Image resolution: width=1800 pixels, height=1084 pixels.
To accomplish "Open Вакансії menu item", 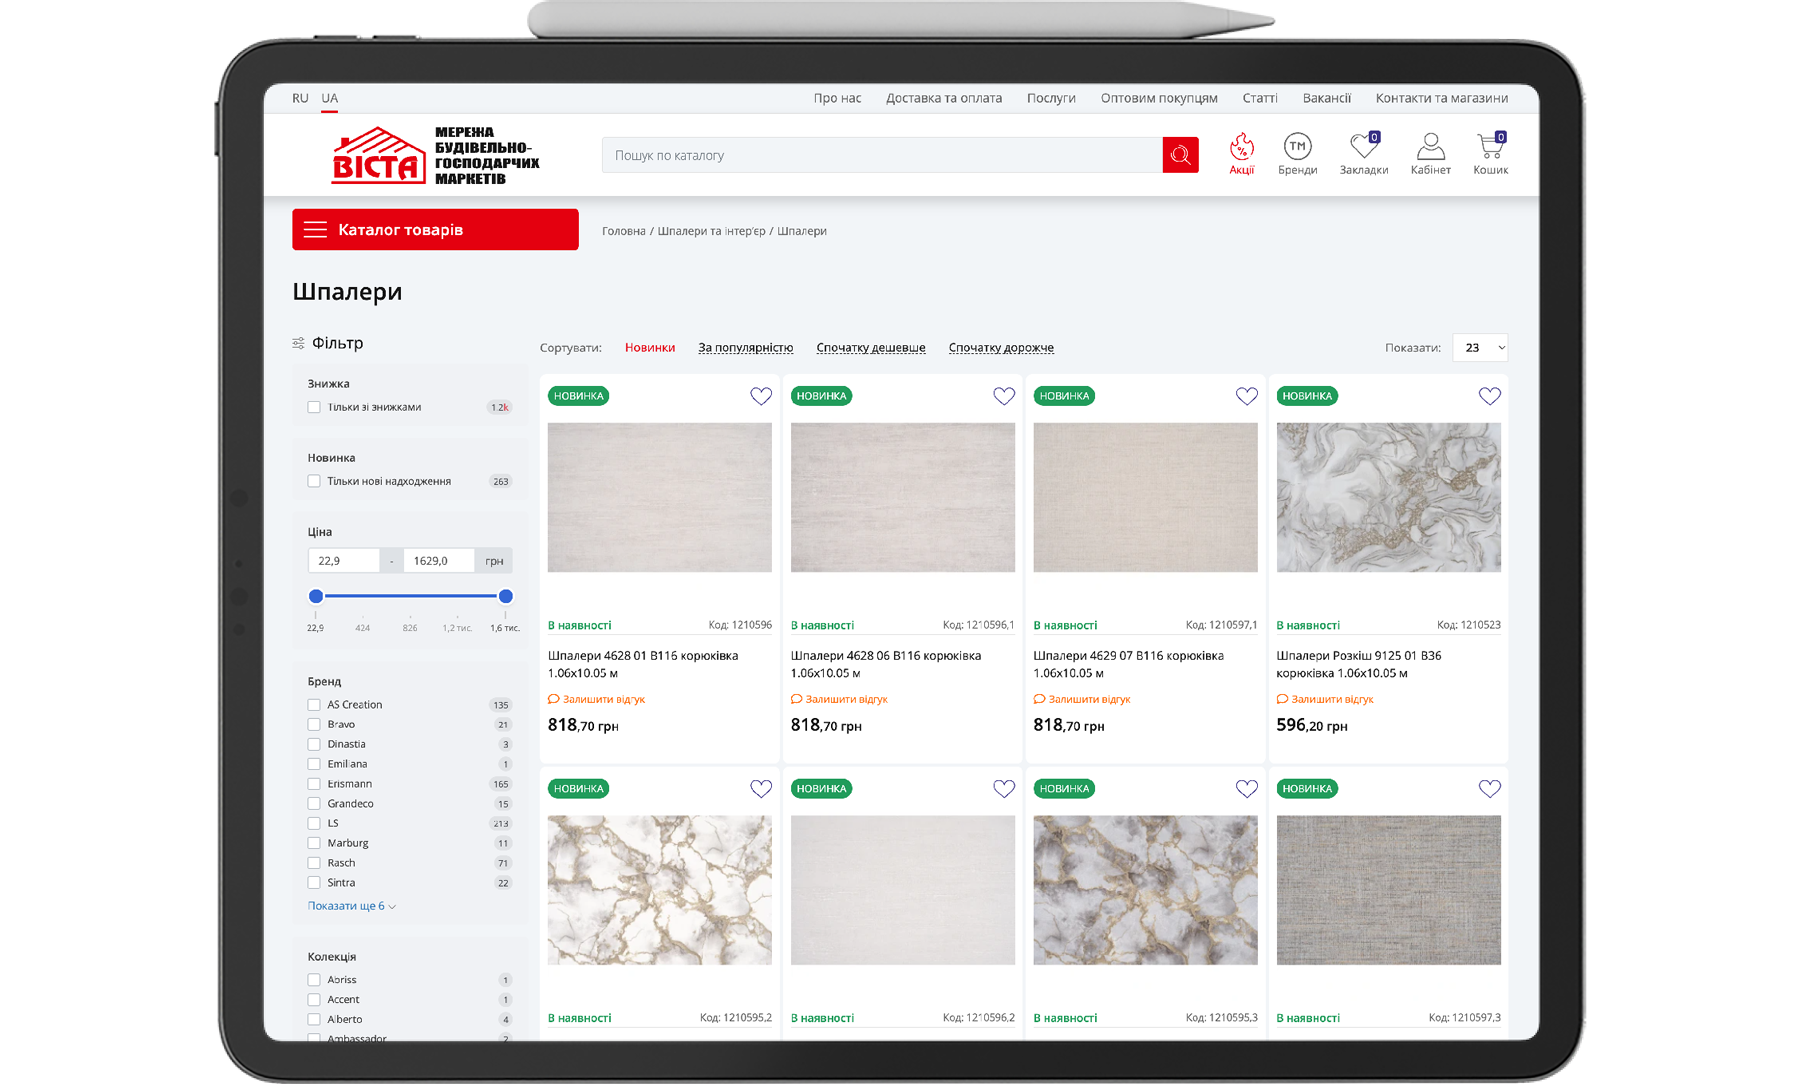I will pos(1326,98).
